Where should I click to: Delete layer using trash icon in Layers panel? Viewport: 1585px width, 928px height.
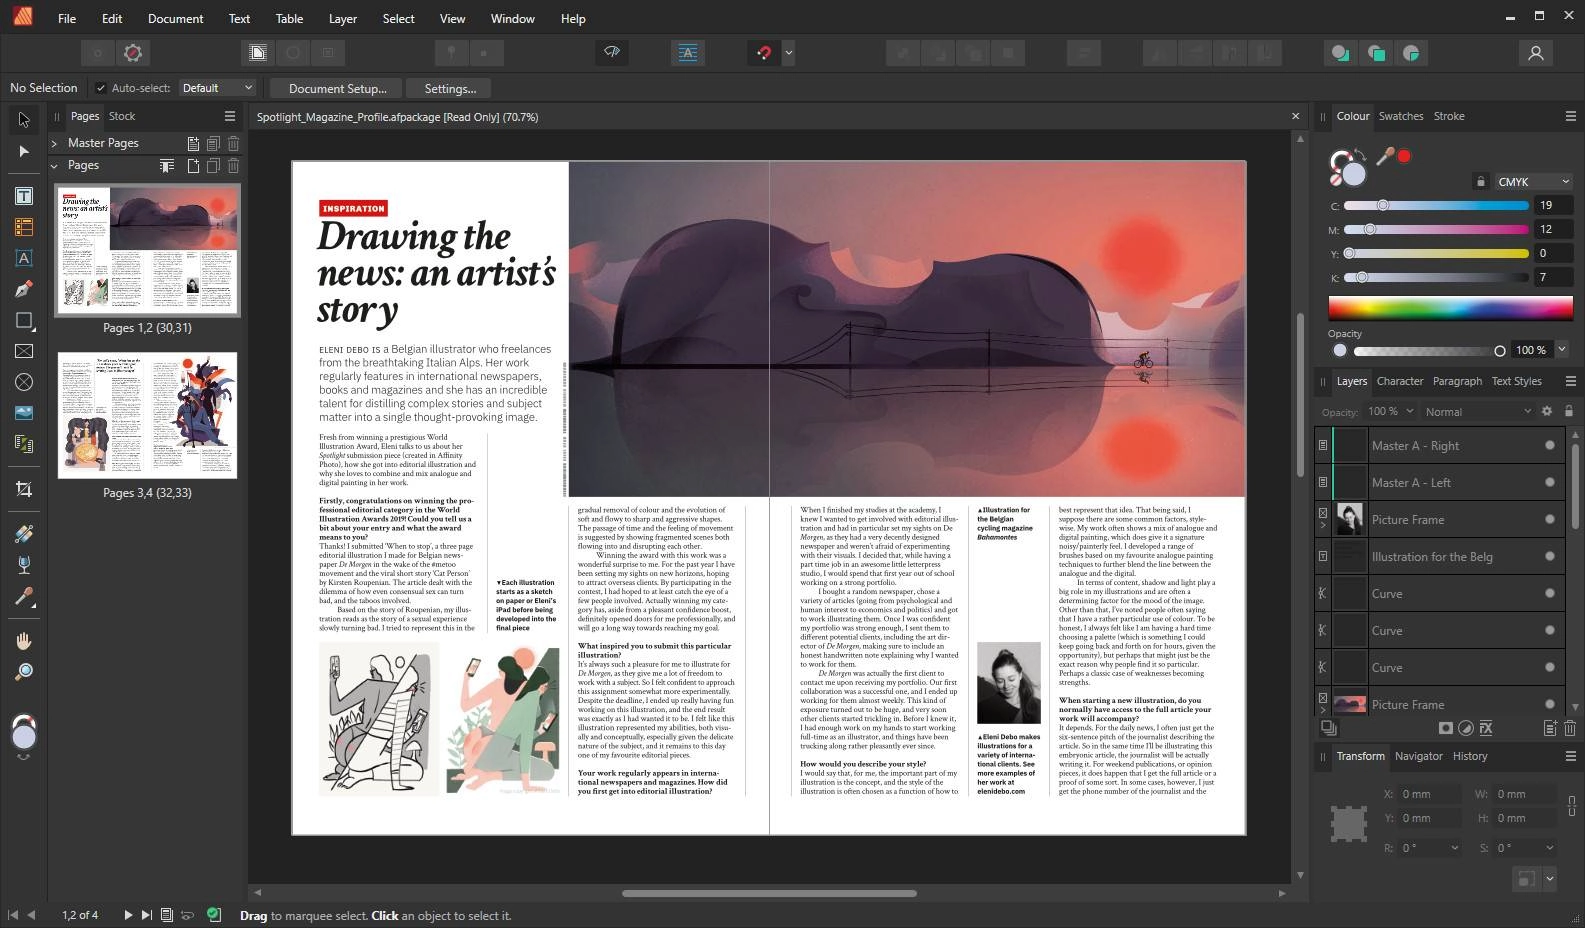[x=1569, y=728]
